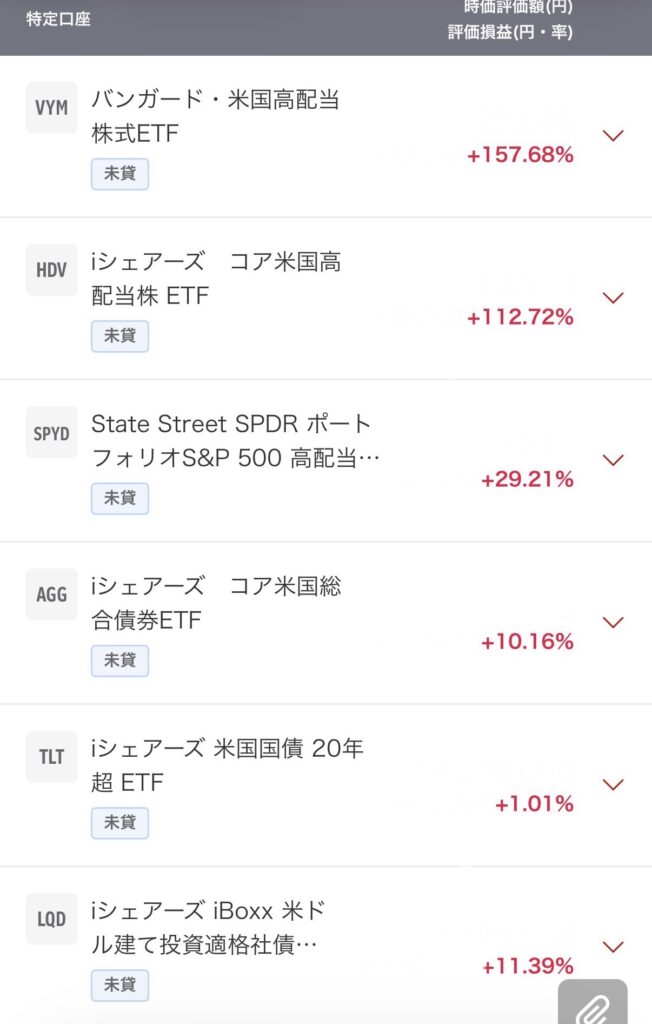Expand the LQD row chevron

tap(614, 946)
